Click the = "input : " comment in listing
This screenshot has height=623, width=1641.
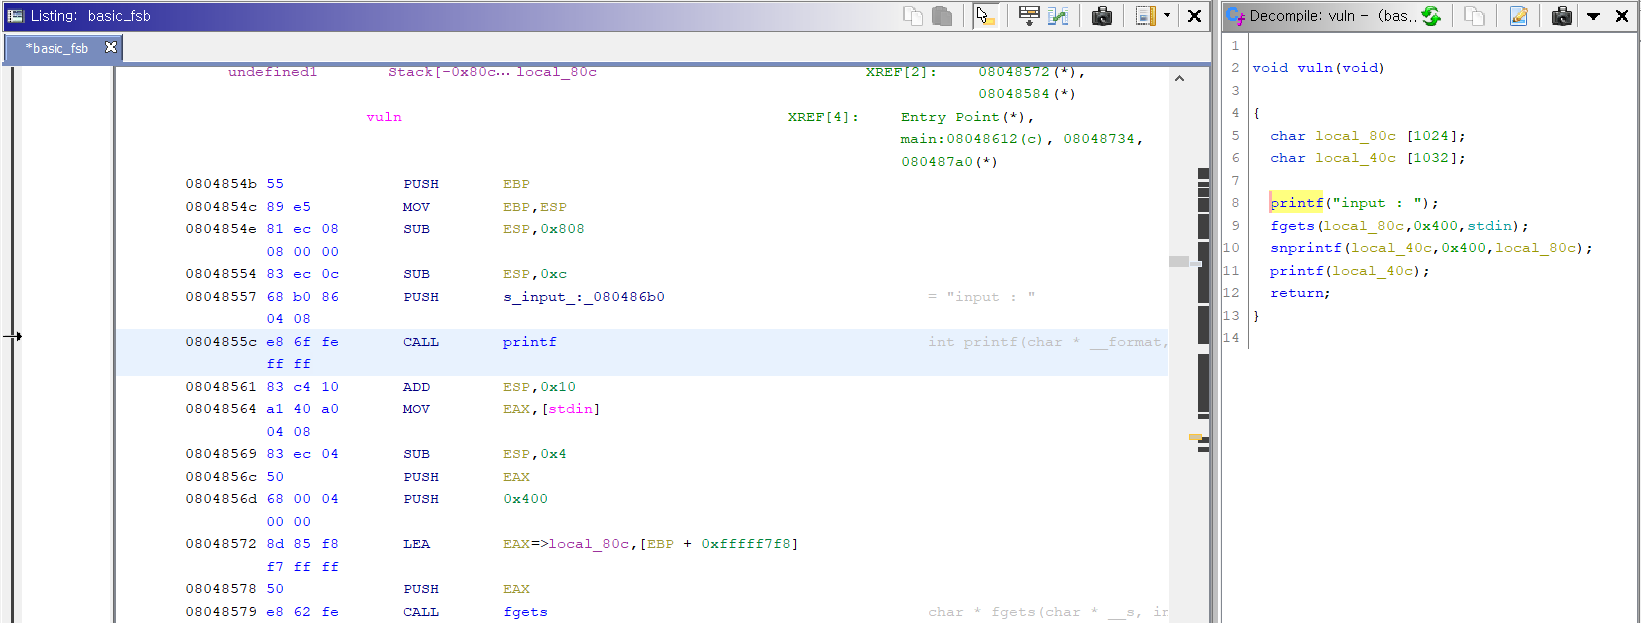981,297
